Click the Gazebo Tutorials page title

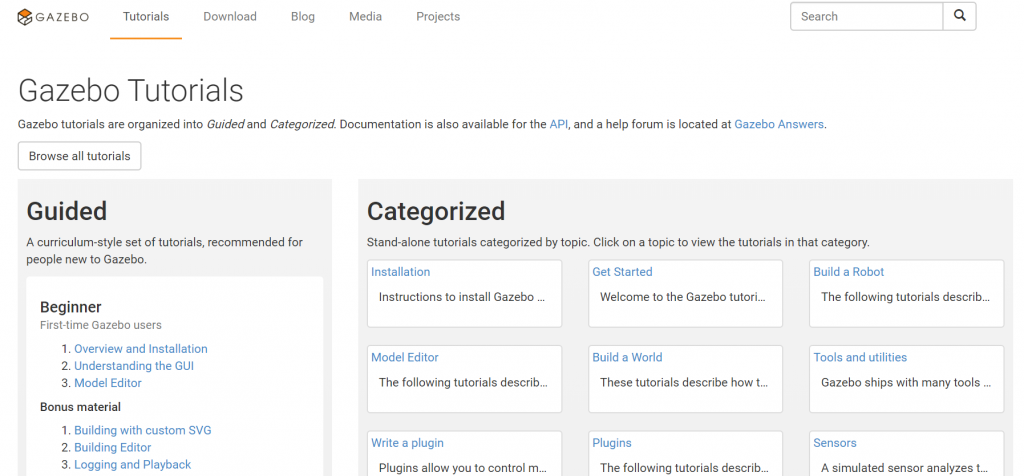131,90
